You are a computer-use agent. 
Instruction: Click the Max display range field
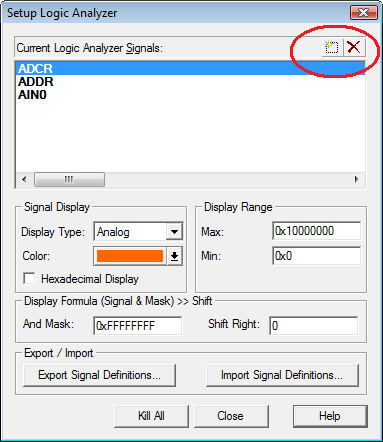316,231
